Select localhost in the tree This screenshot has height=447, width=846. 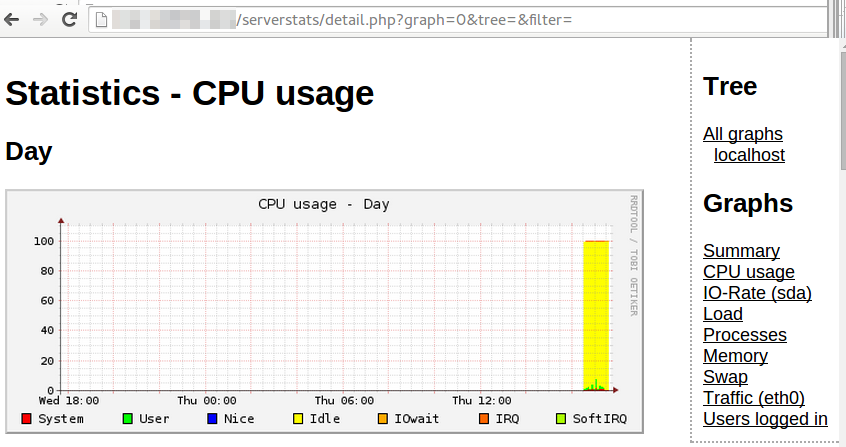tap(749, 155)
